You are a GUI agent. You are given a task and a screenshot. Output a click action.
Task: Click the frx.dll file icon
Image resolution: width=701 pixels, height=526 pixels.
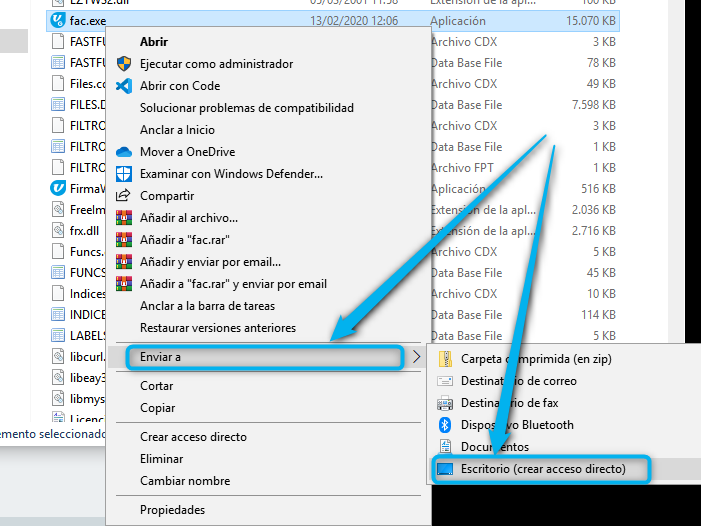coord(58,231)
